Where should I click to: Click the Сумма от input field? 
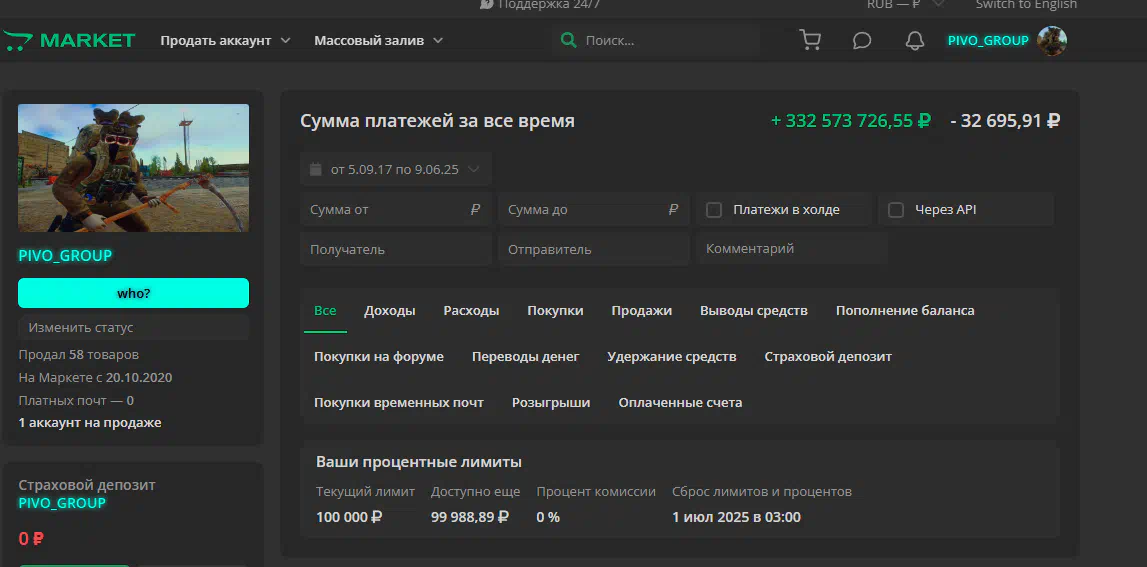point(396,210)
